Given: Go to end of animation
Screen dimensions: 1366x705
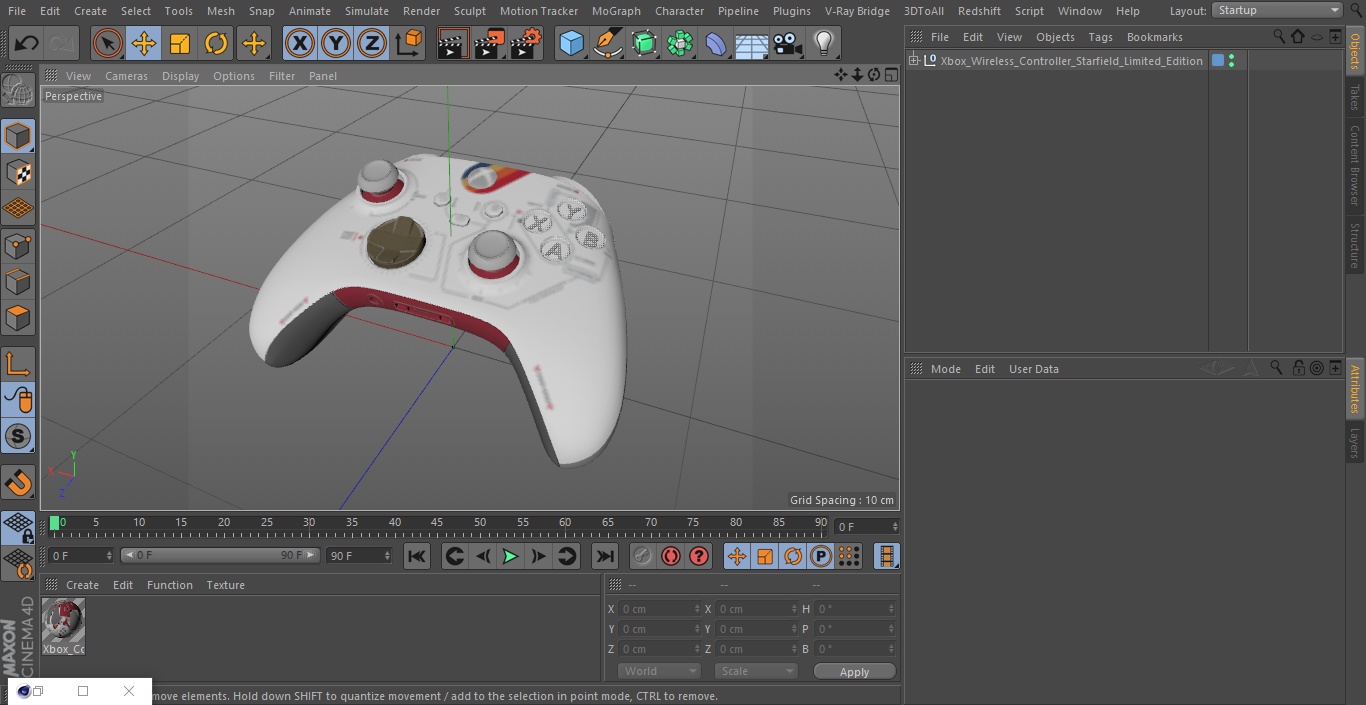Looking at the screenshot, I should (604, 556).
